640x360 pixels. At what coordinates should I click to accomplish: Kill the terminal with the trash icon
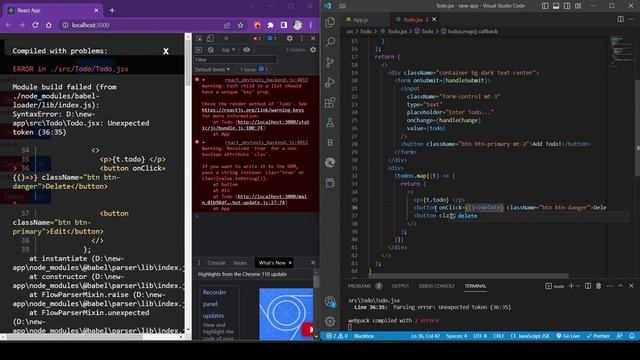point(598,286)
